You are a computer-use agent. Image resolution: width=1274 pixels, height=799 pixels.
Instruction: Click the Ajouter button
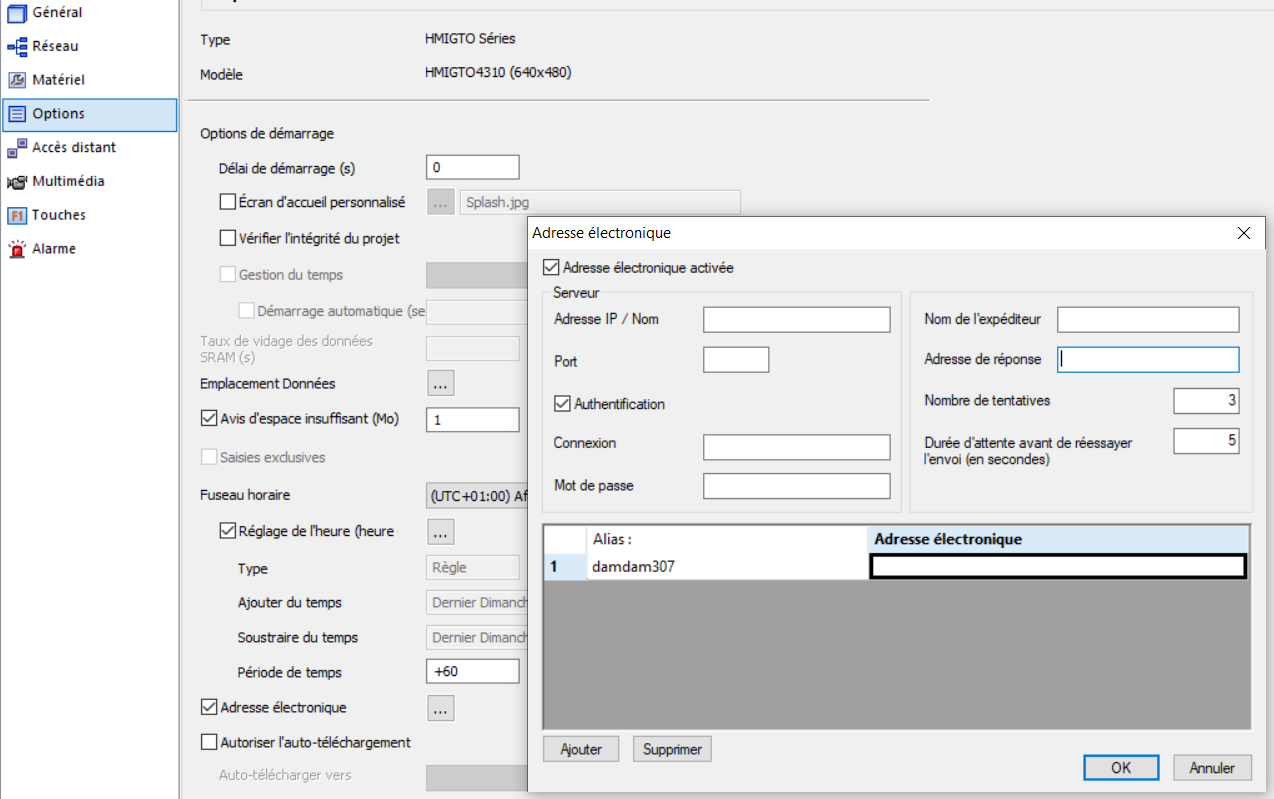pyautogui.click(x=581, y=749)
